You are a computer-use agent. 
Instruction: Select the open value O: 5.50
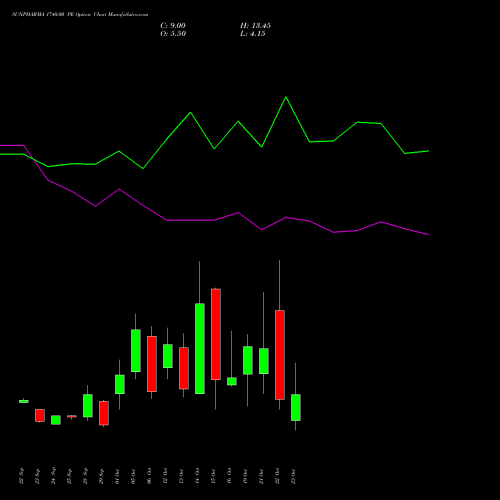173,34
